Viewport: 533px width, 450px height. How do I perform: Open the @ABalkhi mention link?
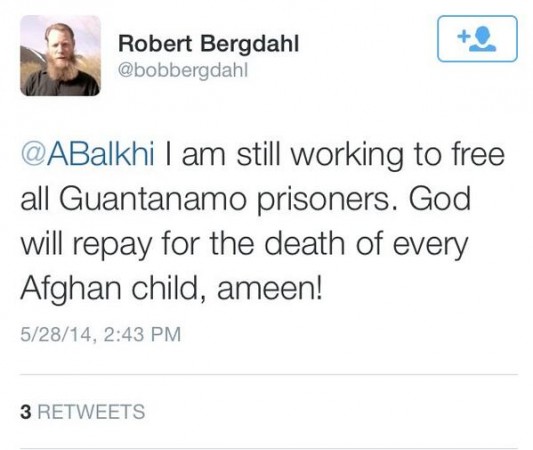87,155
